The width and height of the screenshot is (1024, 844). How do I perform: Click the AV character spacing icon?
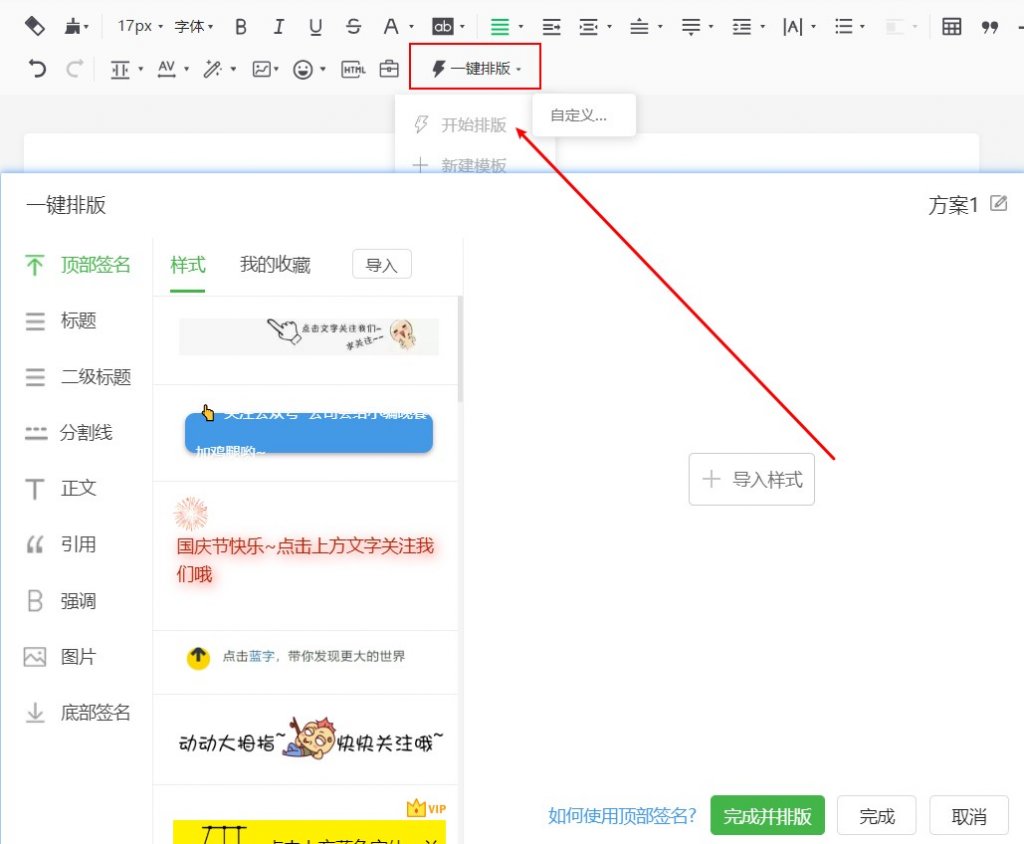click(167, 69)
